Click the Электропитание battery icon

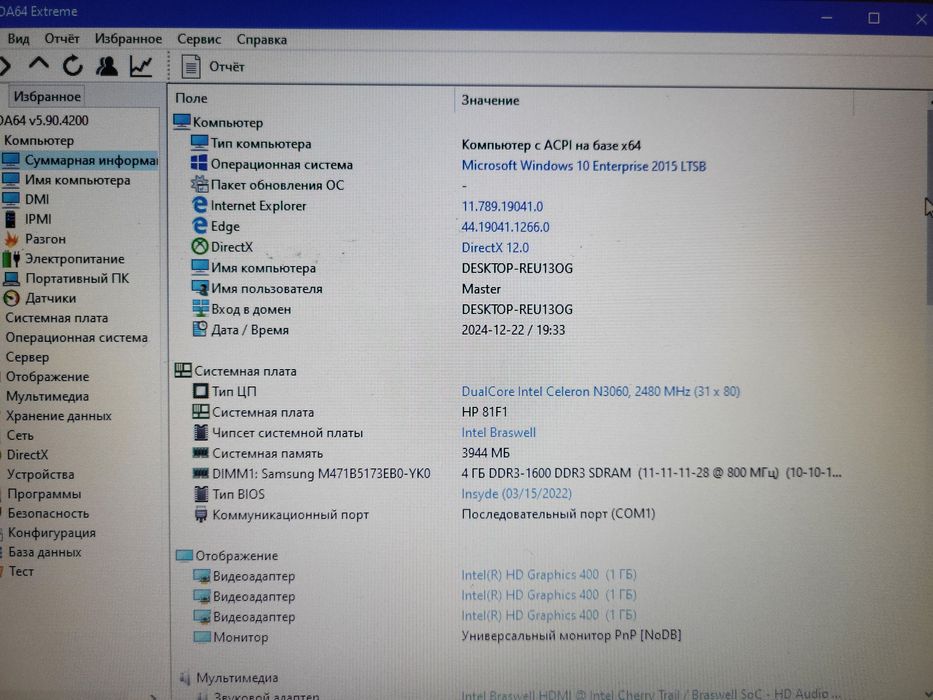pos(11,259)
